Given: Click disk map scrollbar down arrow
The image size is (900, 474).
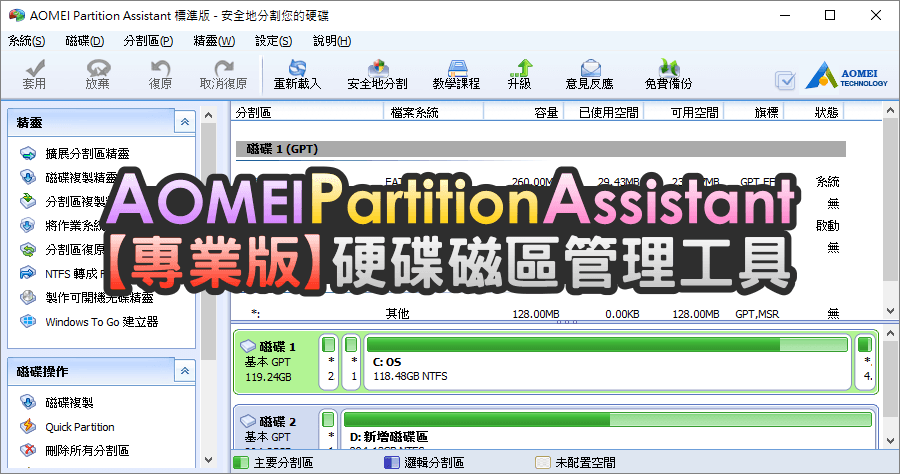Looking at the screenshot, I should pyautogui.click(x=890, y=441).
